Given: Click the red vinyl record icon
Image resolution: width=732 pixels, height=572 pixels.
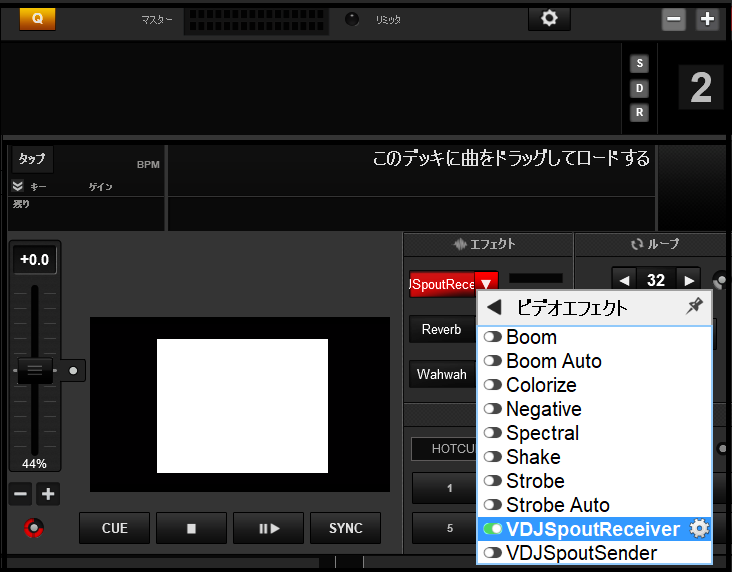Looking at the screenshot, I should click(34, 528).
